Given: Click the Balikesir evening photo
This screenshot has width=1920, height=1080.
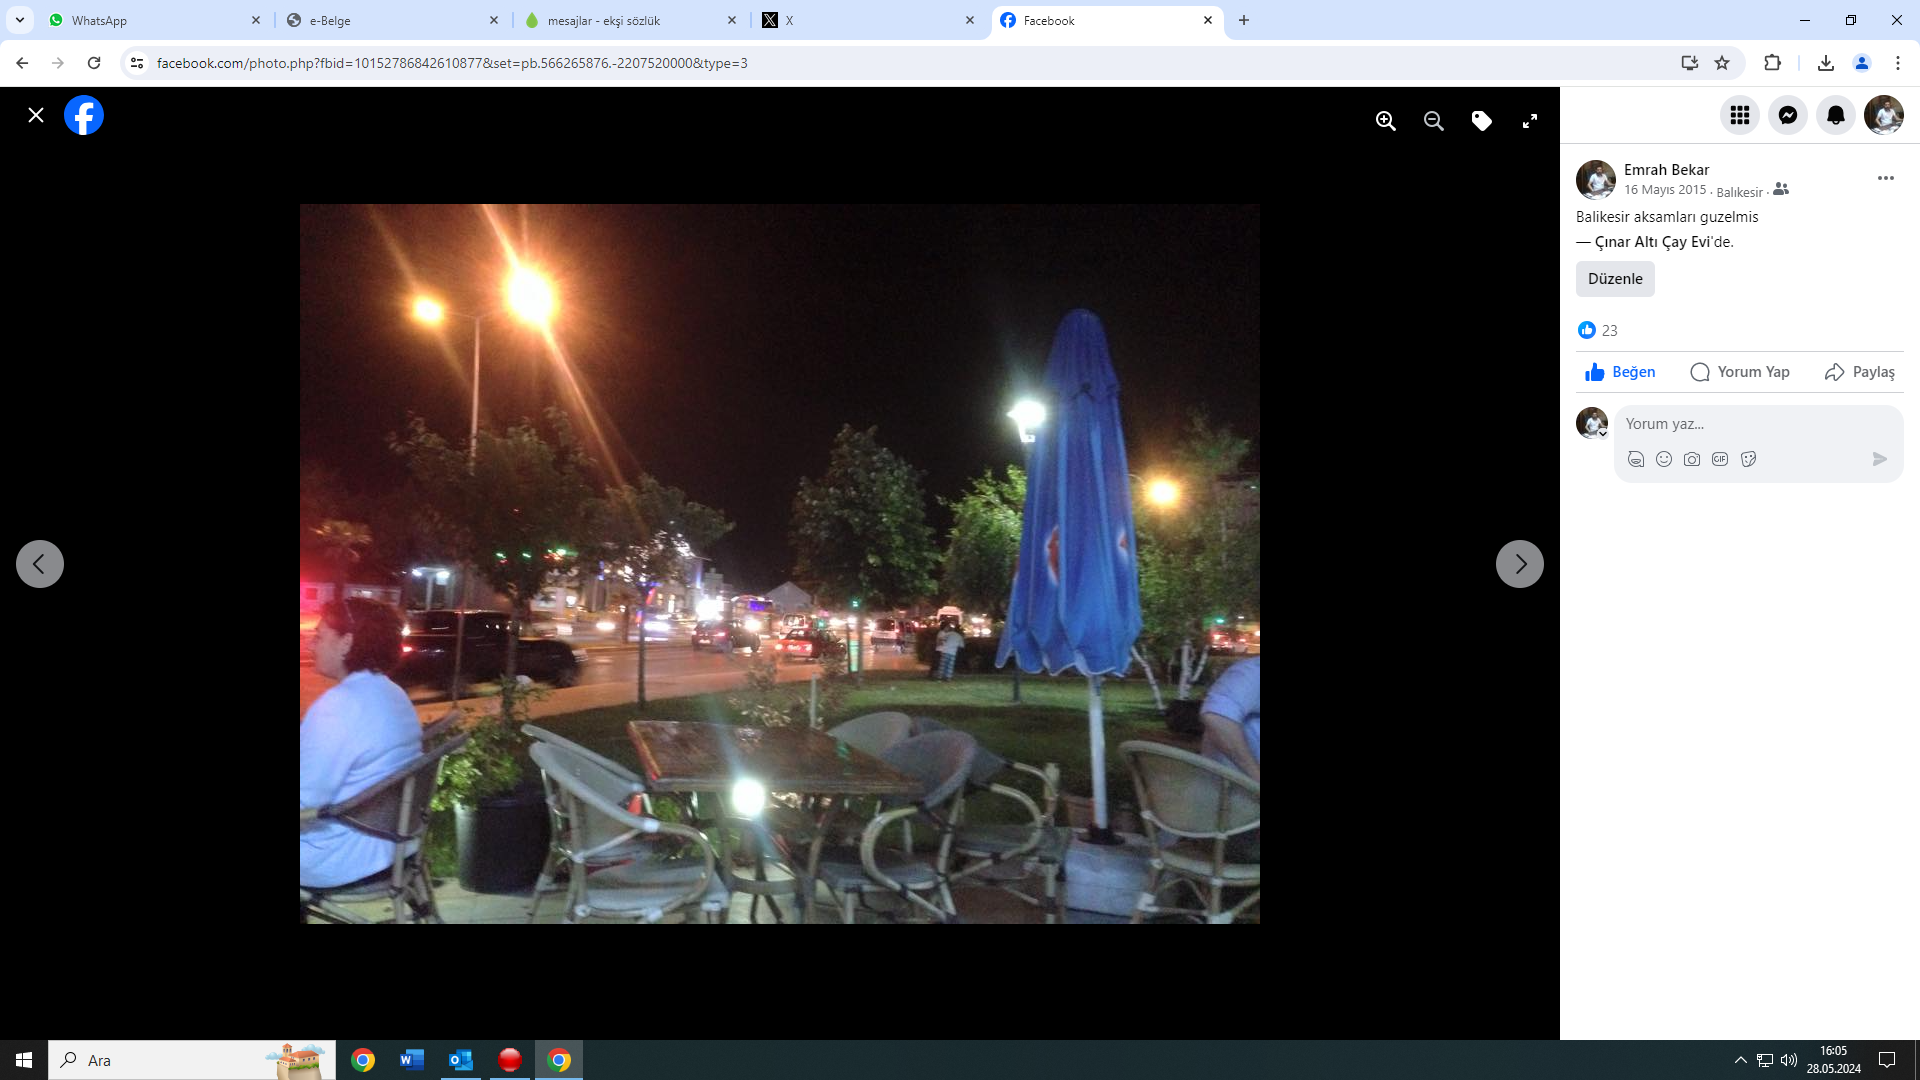Looking at the screenshot, I should (x=780, y=564).
